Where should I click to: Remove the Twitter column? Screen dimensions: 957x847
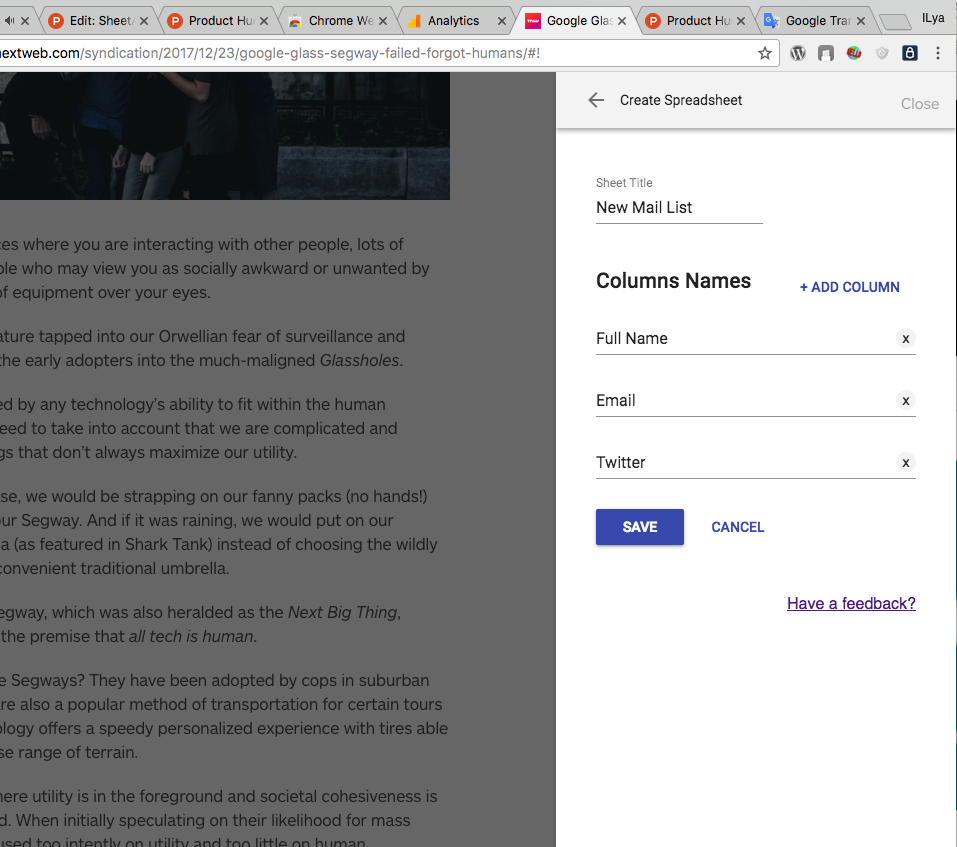[x=906, y=463]
